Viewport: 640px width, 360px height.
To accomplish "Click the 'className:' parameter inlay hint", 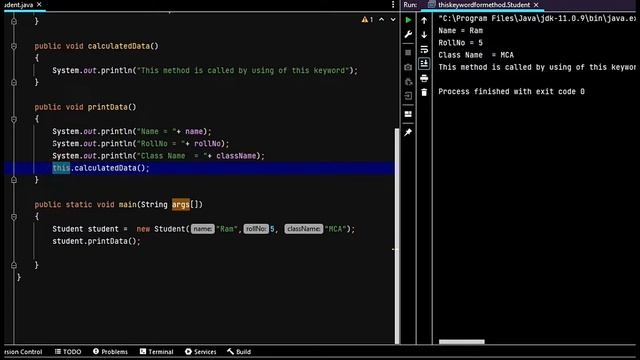I will 304,229.
